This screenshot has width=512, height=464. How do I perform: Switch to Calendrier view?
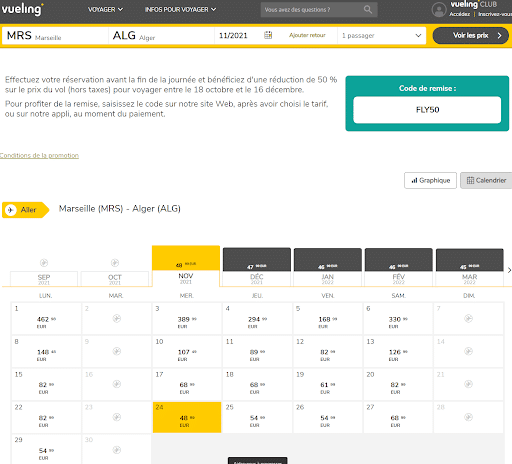[x=486, y=180]
